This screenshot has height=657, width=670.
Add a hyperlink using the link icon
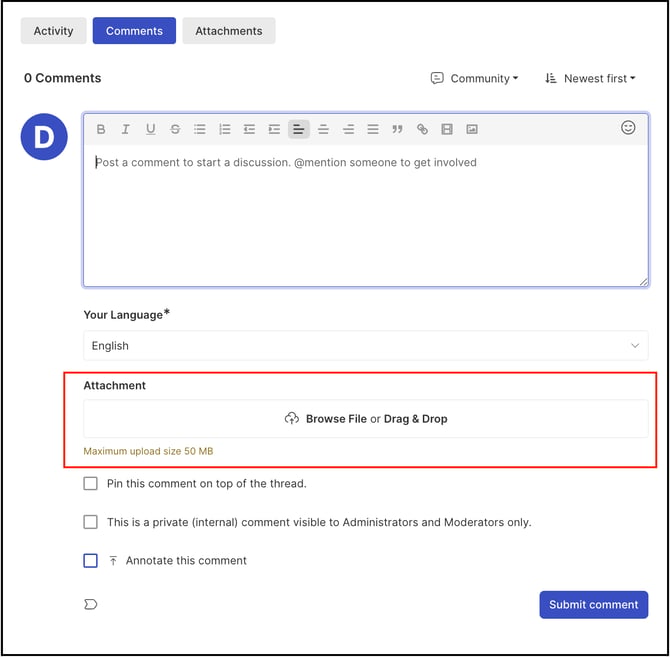422,129
